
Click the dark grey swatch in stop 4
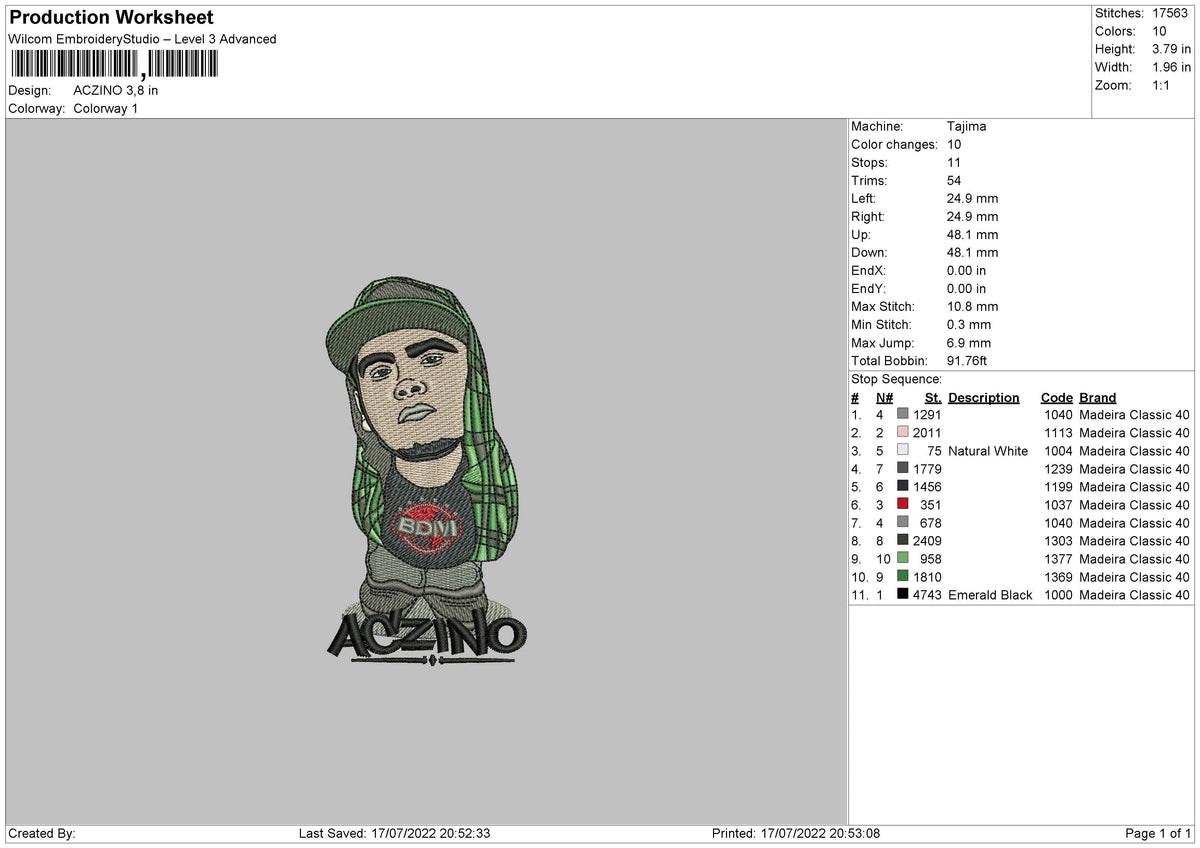point(903,468)
